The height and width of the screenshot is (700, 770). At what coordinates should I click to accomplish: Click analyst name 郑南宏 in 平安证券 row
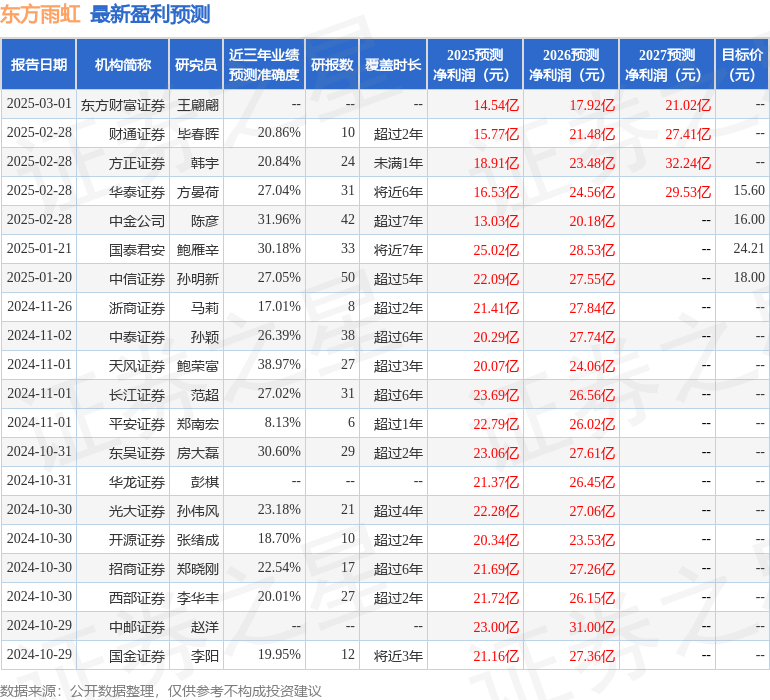pyautogui.click(x=197, y=423)
